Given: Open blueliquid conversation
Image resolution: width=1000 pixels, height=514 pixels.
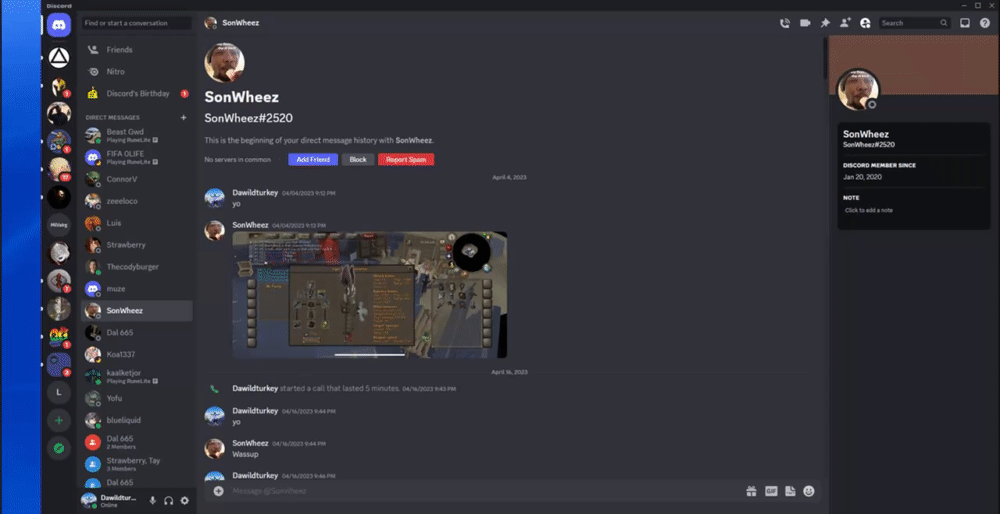Looking at the screenshot, I should [x=137, y=420].
